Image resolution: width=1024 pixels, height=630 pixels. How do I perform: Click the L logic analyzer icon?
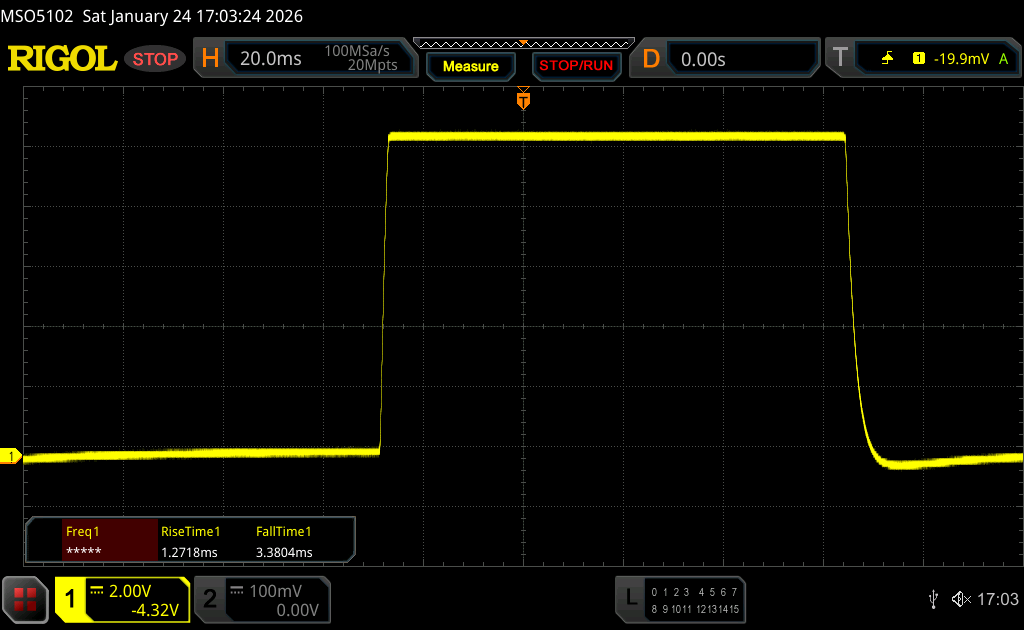[x=630, y=599]
